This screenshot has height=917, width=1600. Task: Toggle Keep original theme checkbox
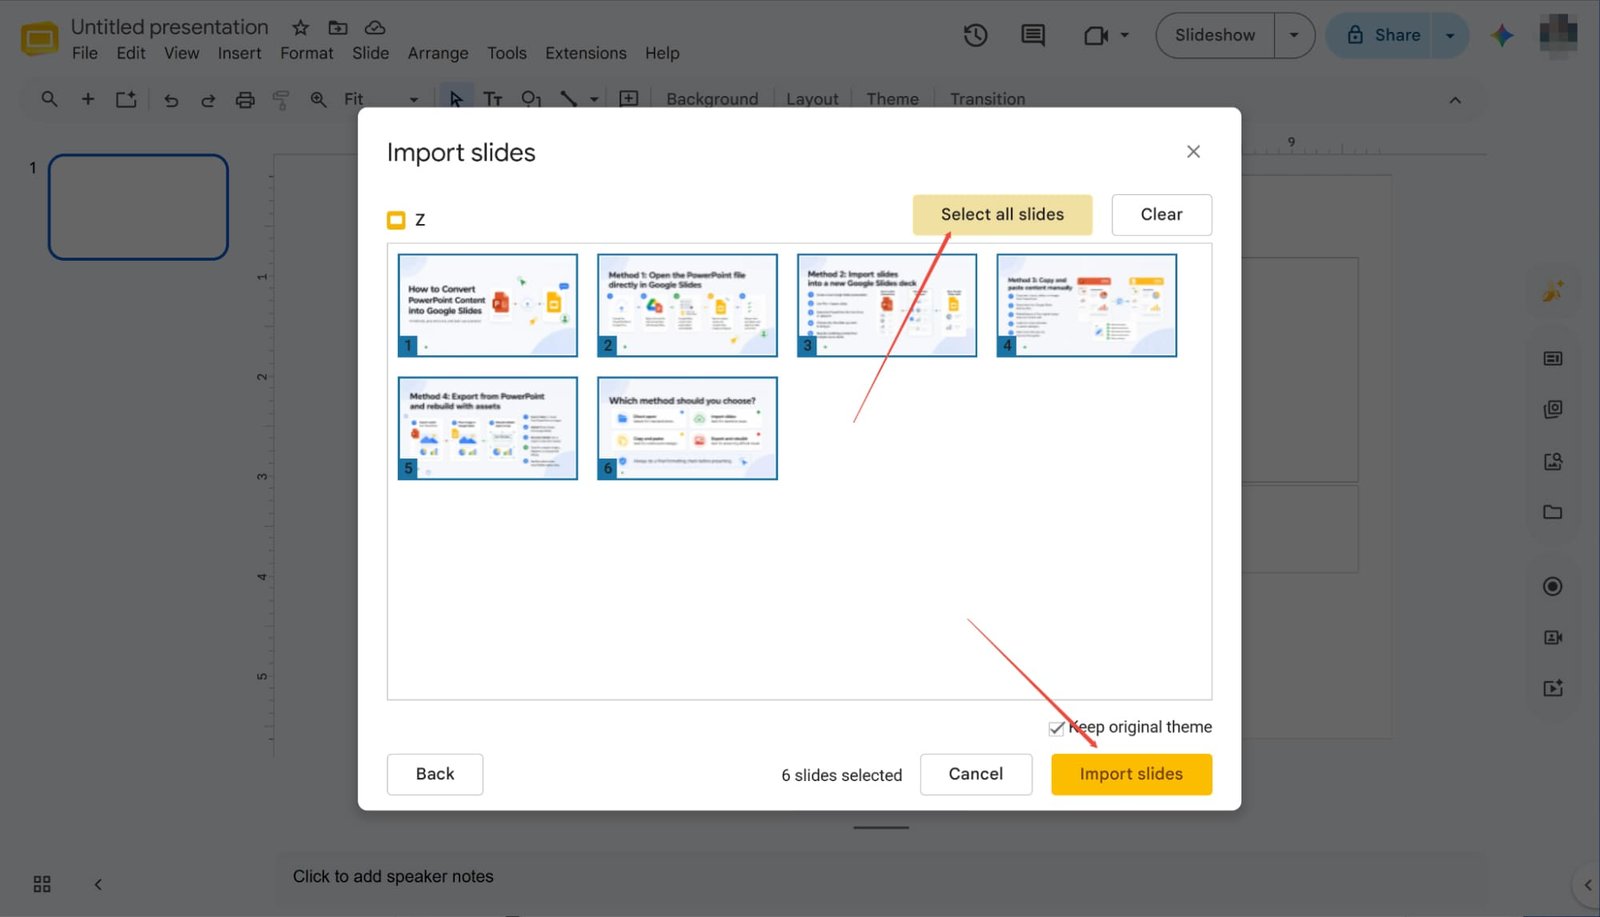1056,728
